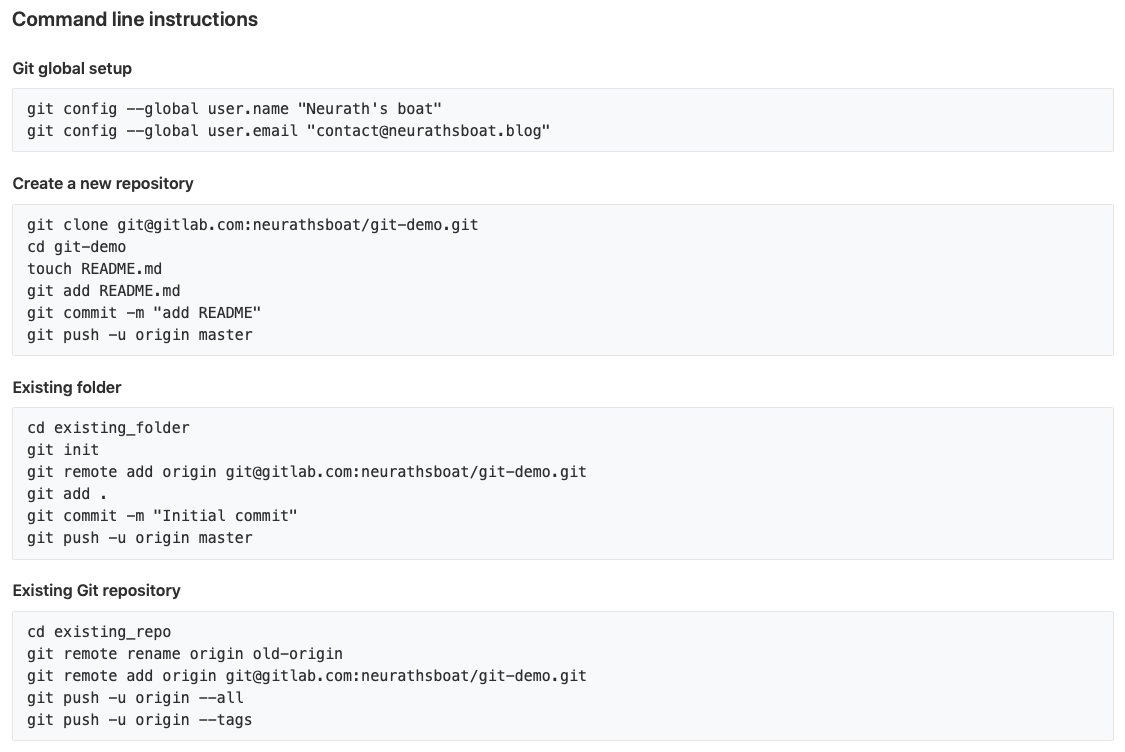The height and width of the screenshot is (752, 1125).
Task: Click push origin master under Create a new repository
Action: click(x=140, y=335)
